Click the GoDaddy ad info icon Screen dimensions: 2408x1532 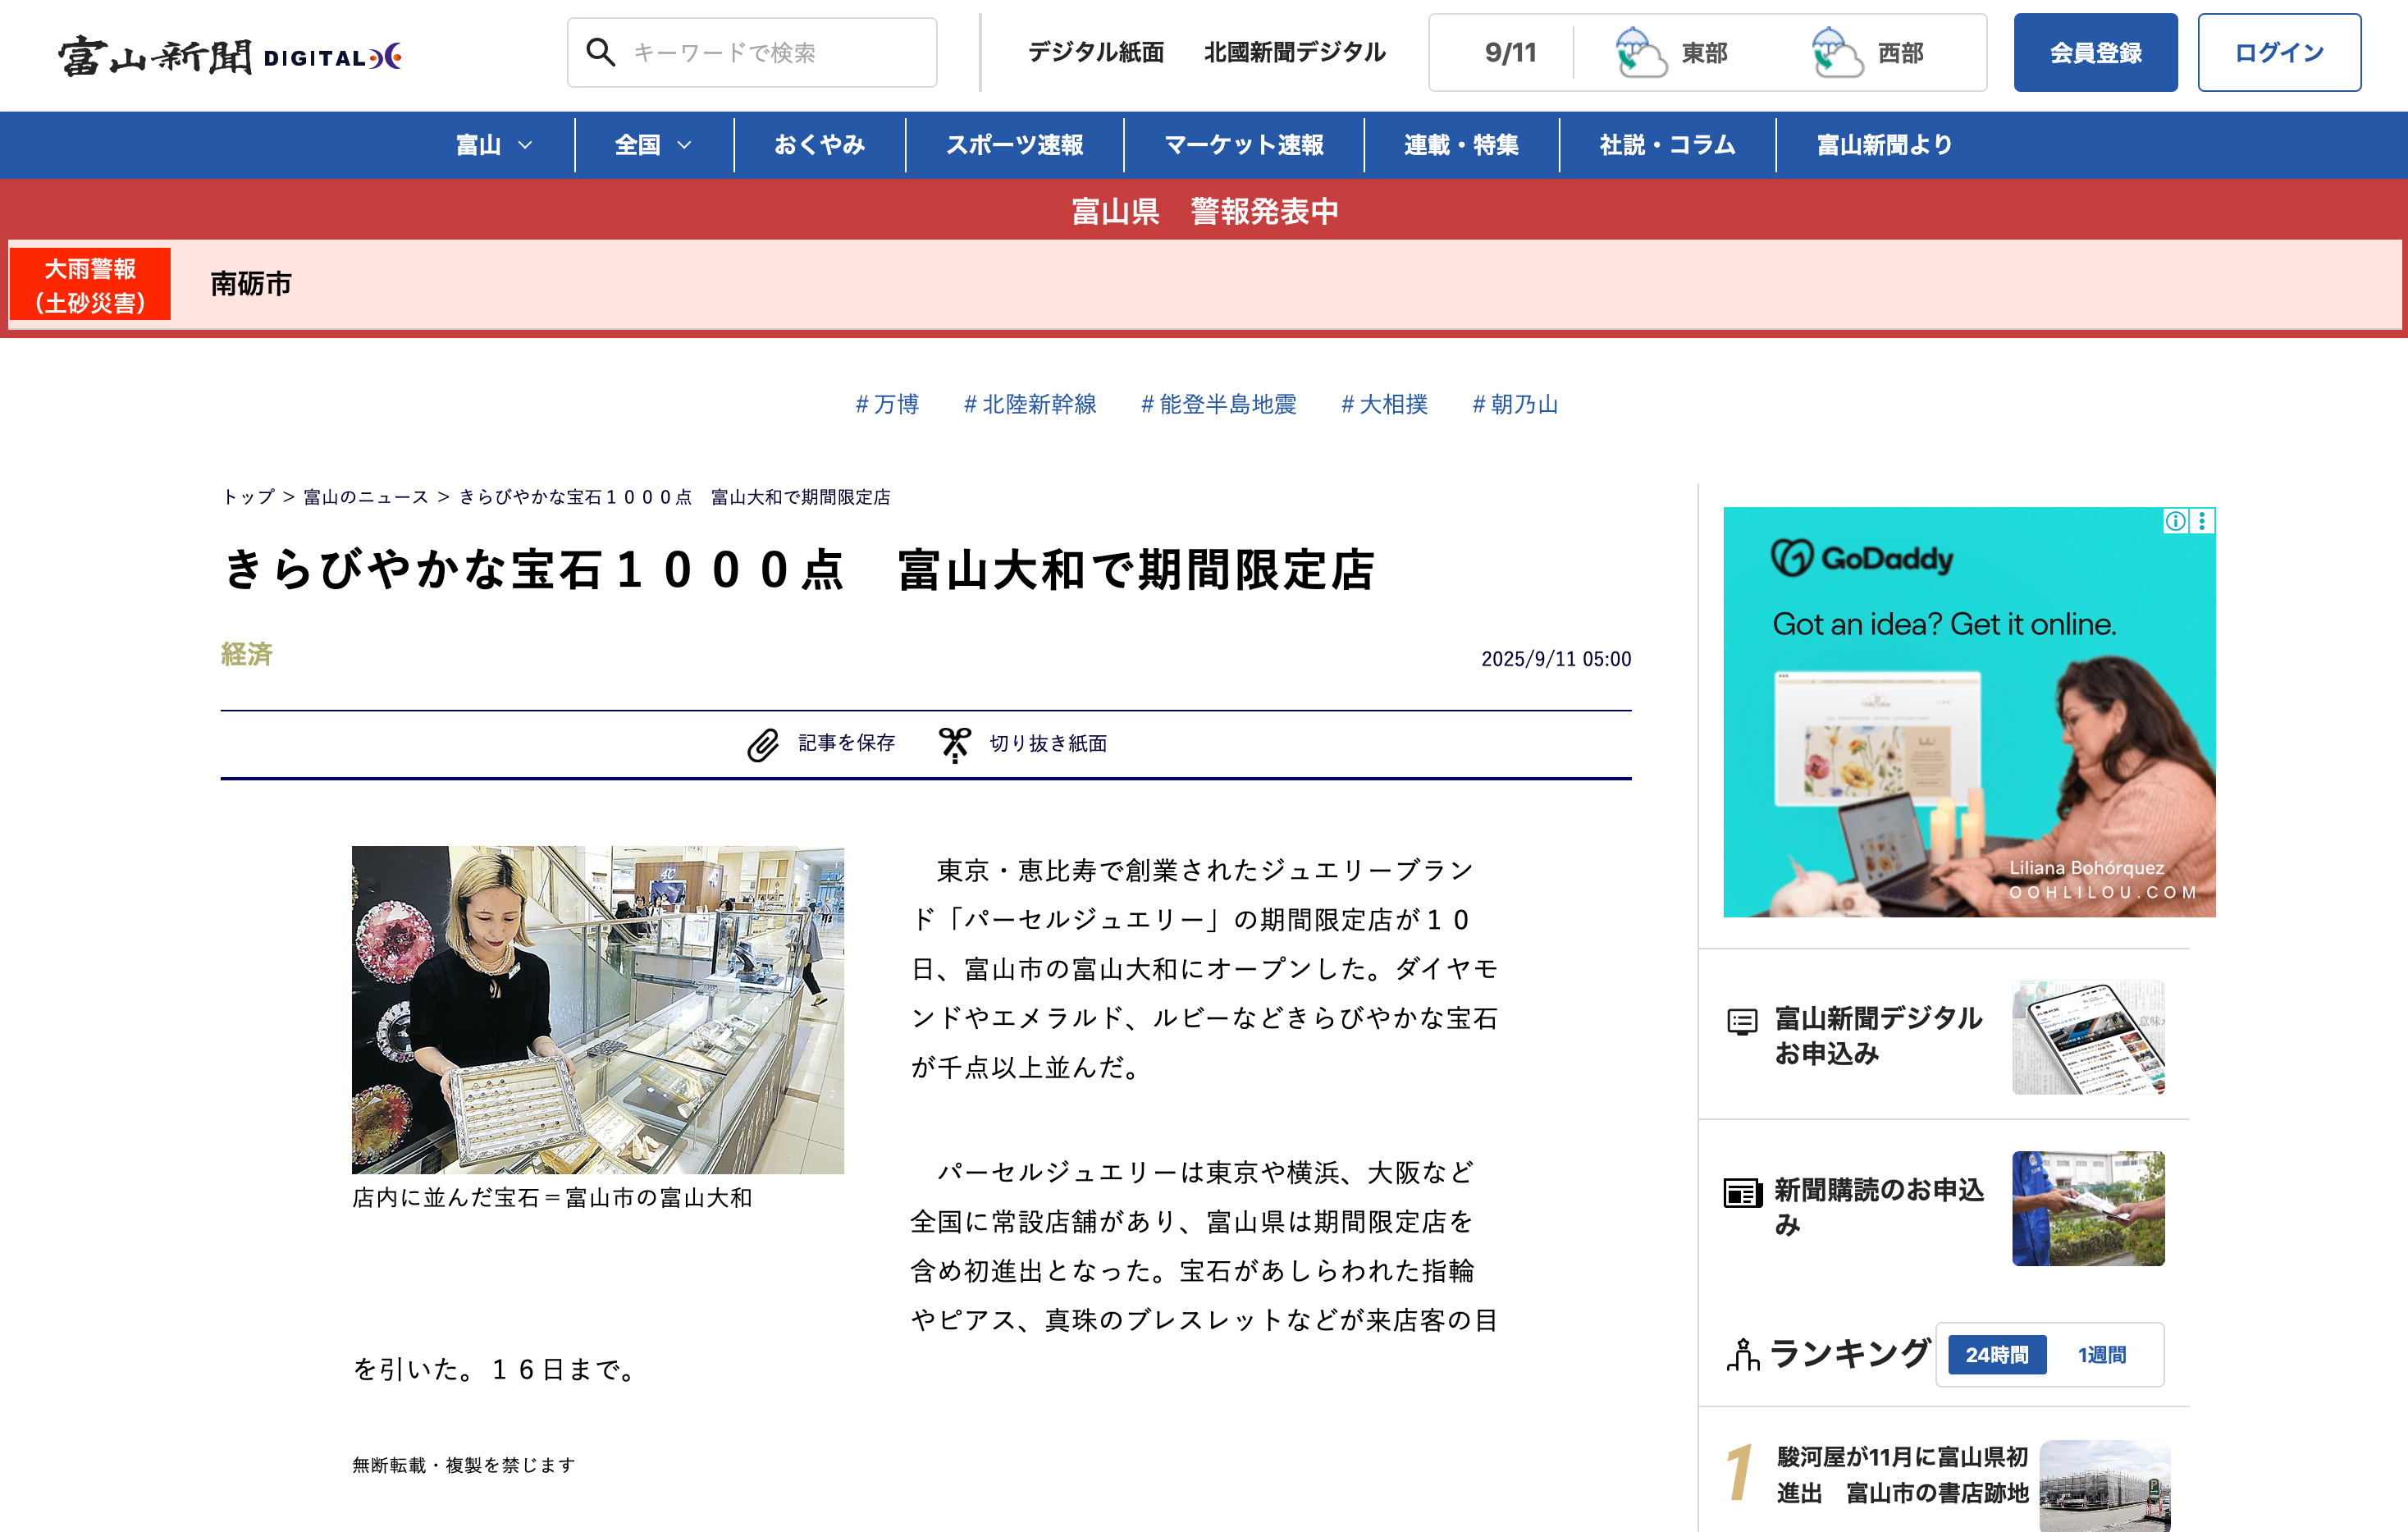point(2175,521)
